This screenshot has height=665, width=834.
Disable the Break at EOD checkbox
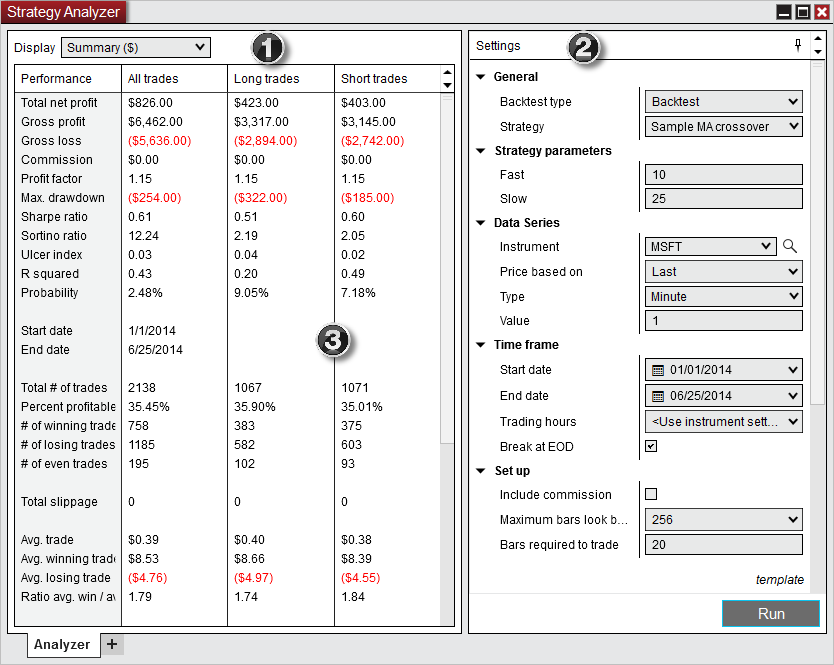(651, 446)
